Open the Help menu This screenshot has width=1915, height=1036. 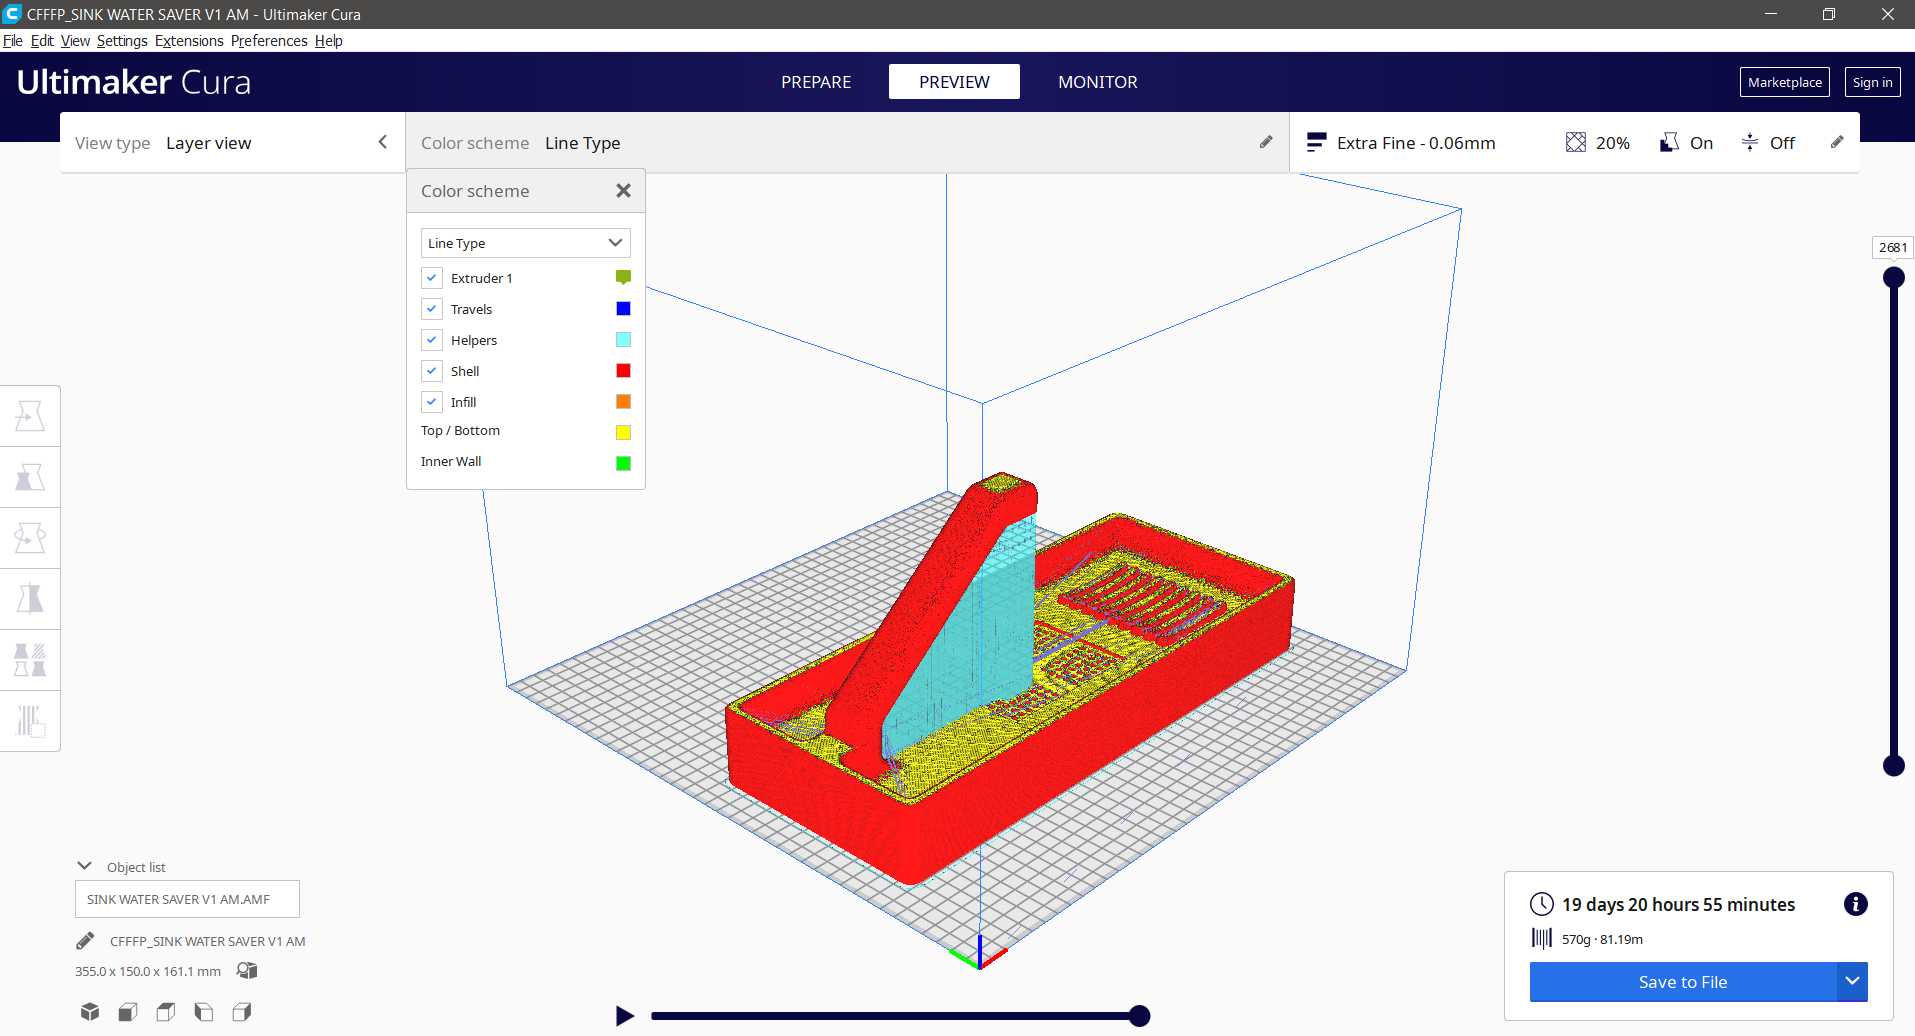click(329, 41)
